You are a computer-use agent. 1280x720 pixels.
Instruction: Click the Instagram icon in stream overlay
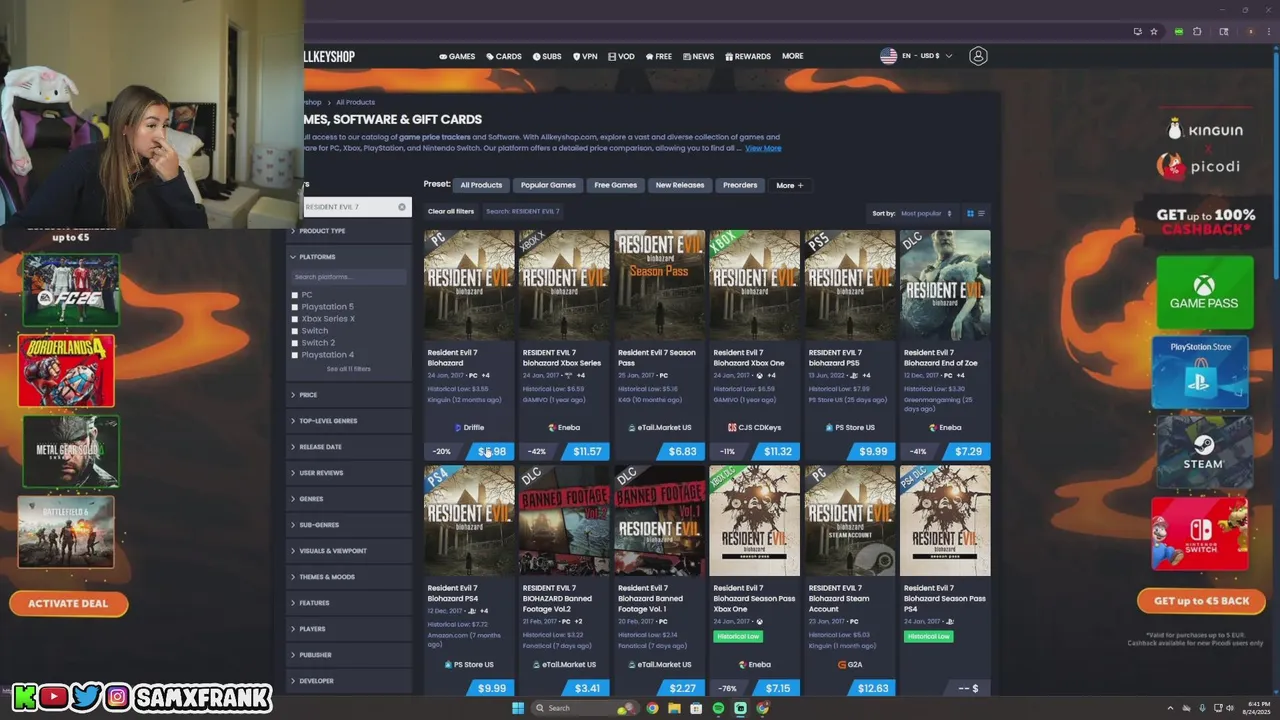pyautogui.click(x=117, y=697)
